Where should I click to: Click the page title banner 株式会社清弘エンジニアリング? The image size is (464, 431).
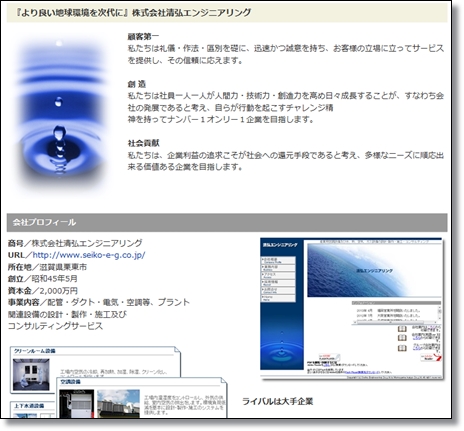[134, 13]
